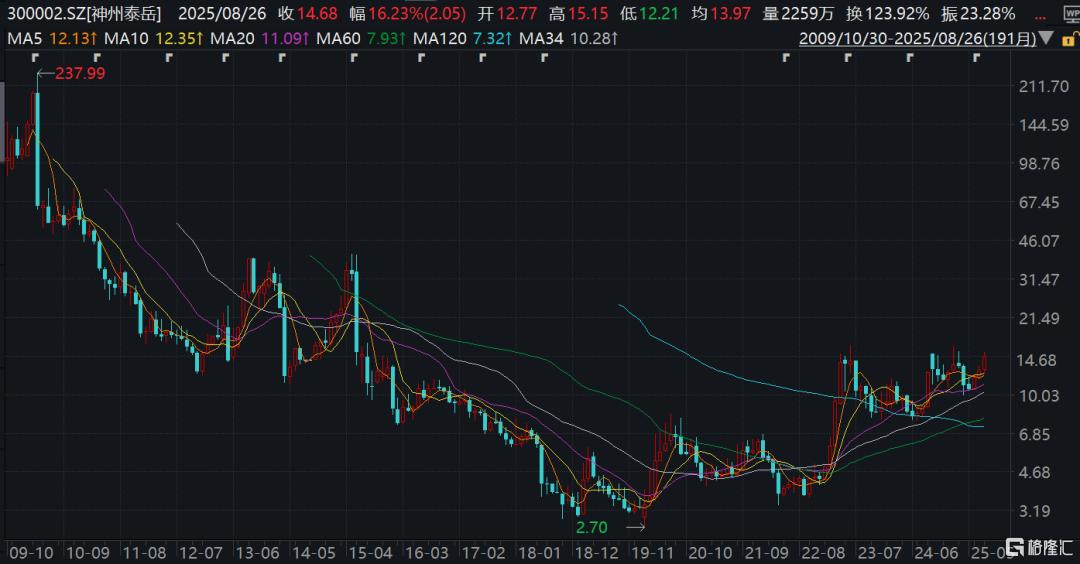Click the current price 14.68 axis label
The width and height of the screenshot is (1080, 564).
click(1037, 361)
